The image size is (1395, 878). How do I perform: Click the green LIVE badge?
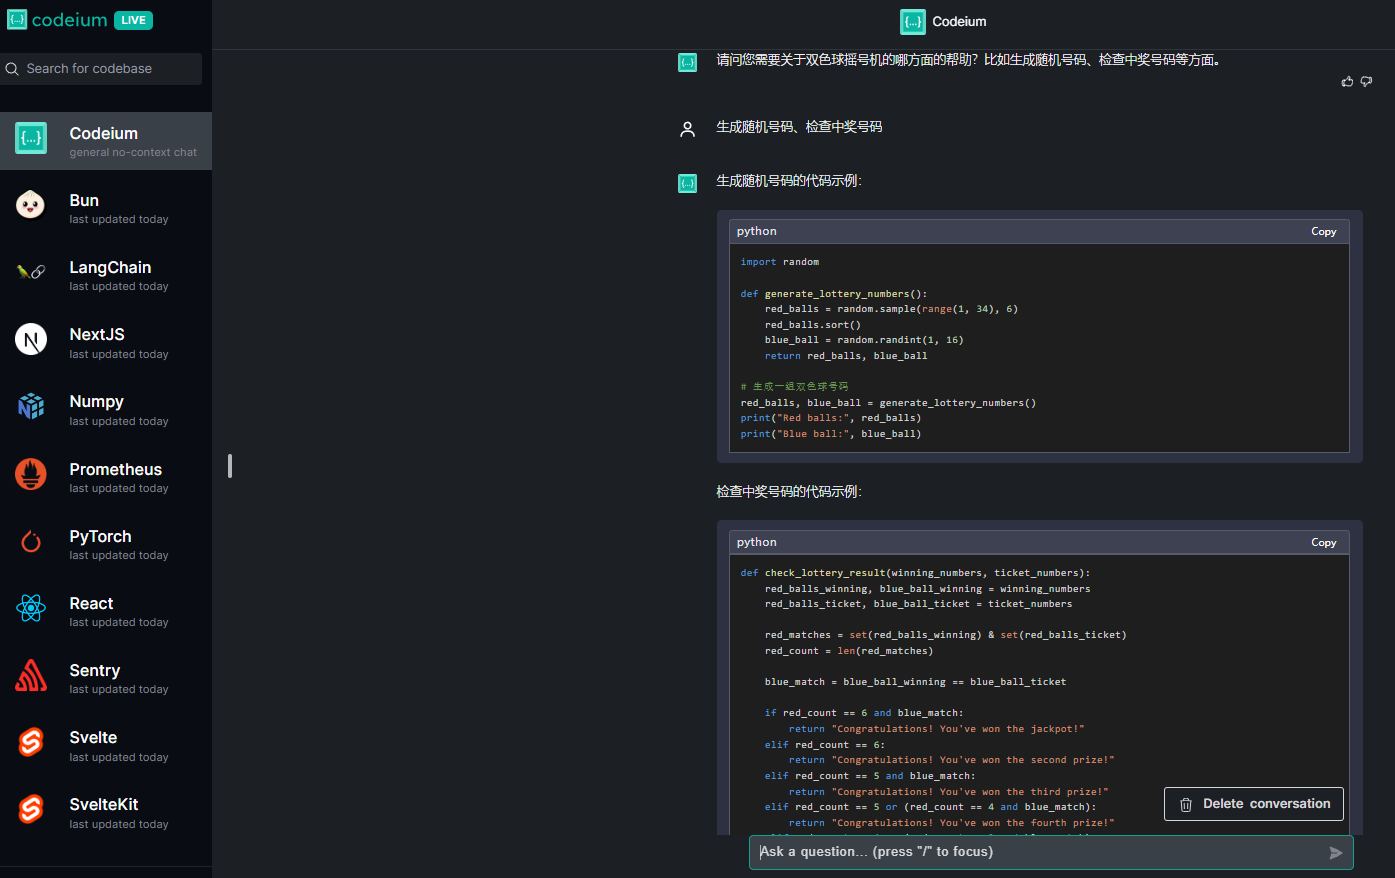(133, 20)
